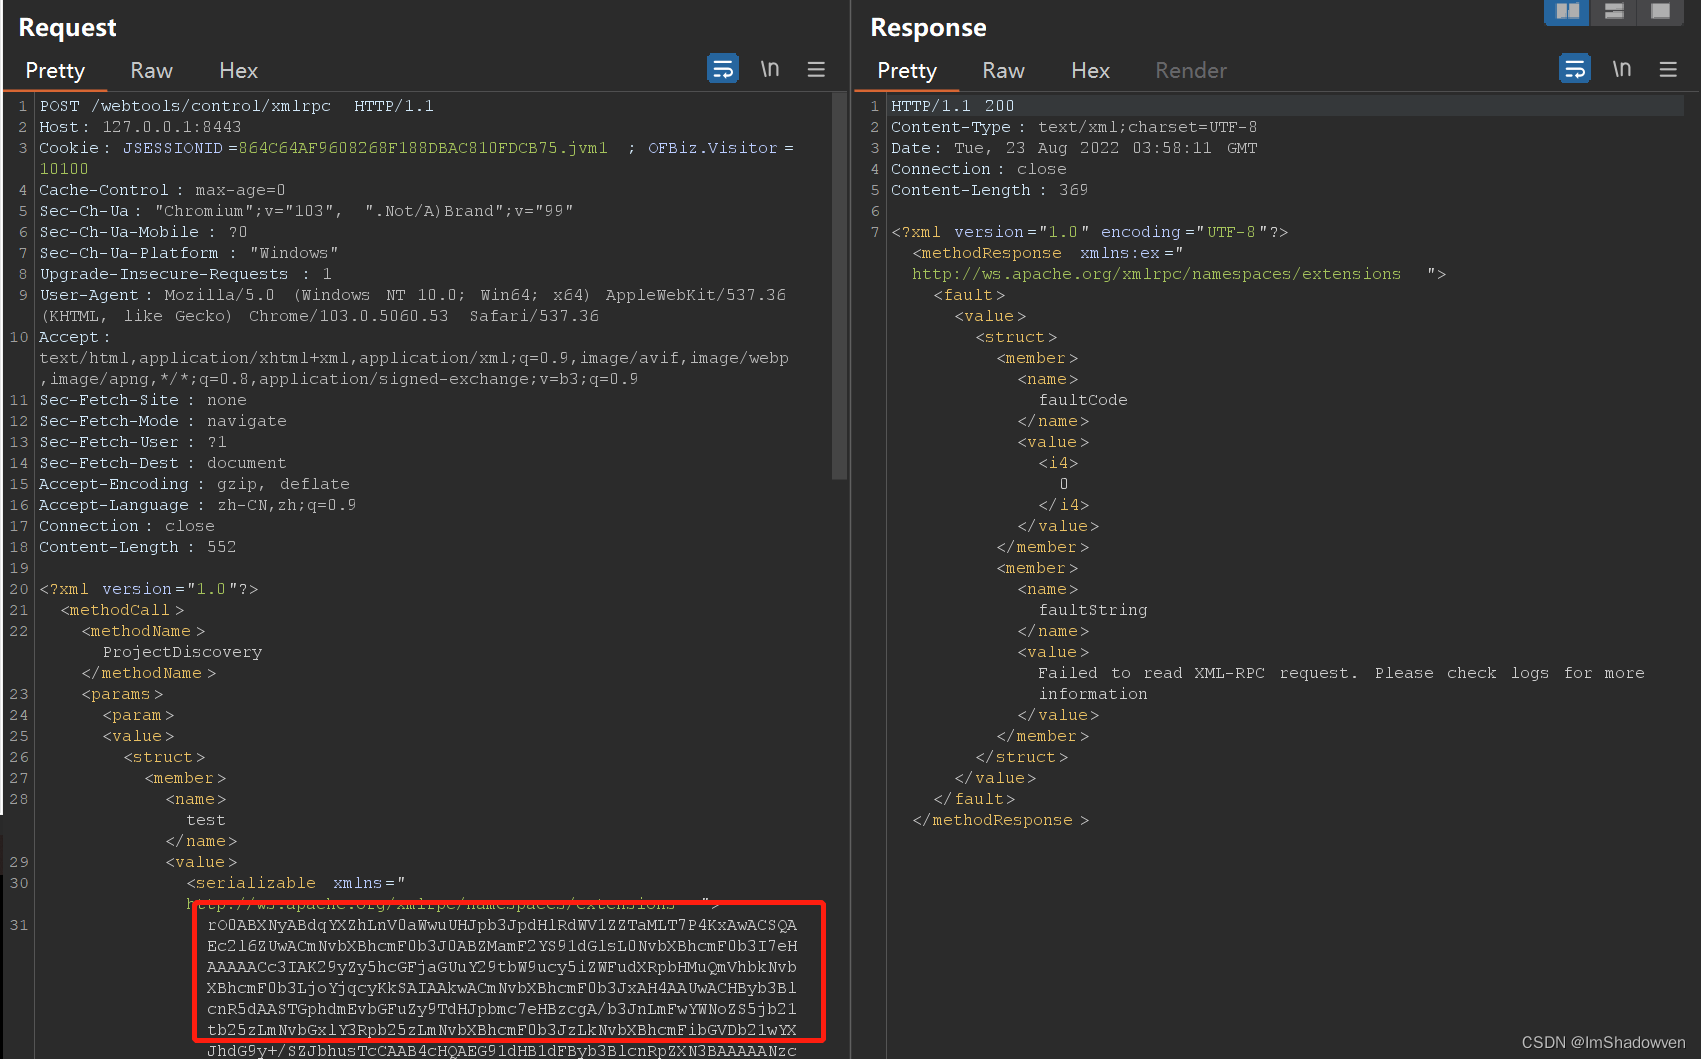
Task: Click the Sec-Ch-Ua-Platform "Windows" header line
Action: coord(188,253)
